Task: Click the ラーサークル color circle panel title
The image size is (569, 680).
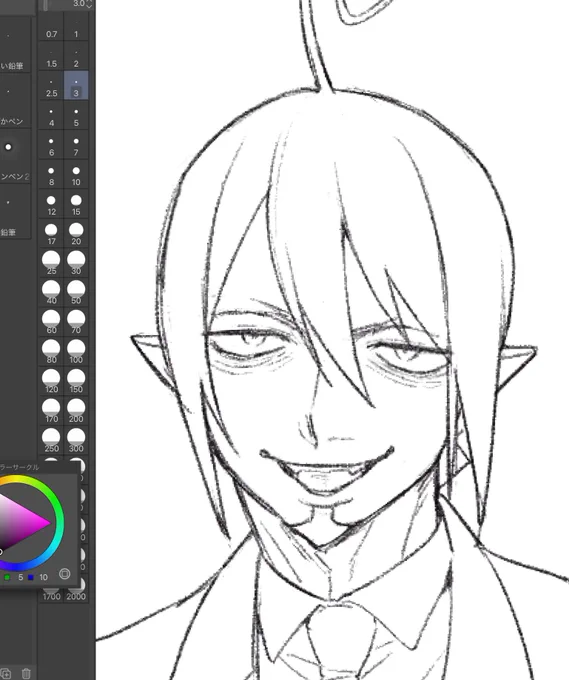Action: [x=20, y=467]
